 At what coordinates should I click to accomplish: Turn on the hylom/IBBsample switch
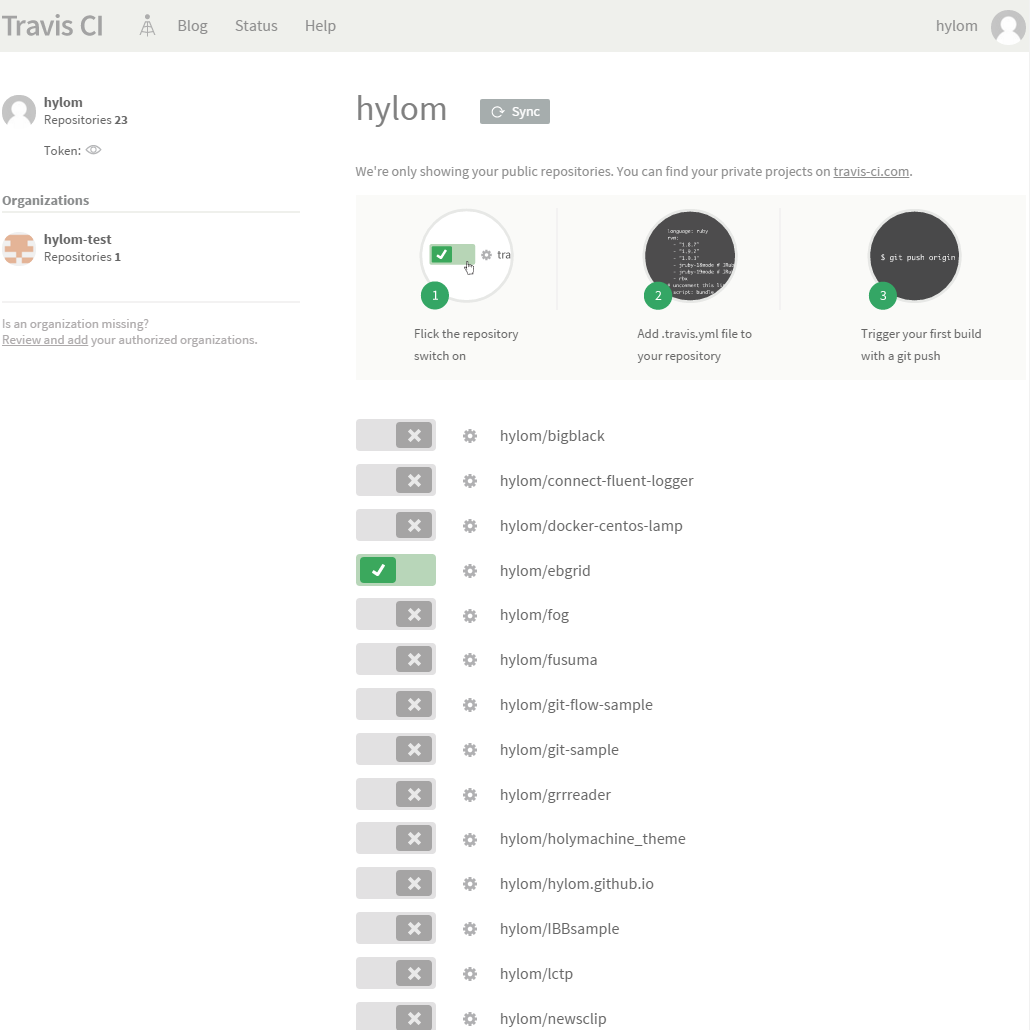pyautogui.click(x=395, y=928)
